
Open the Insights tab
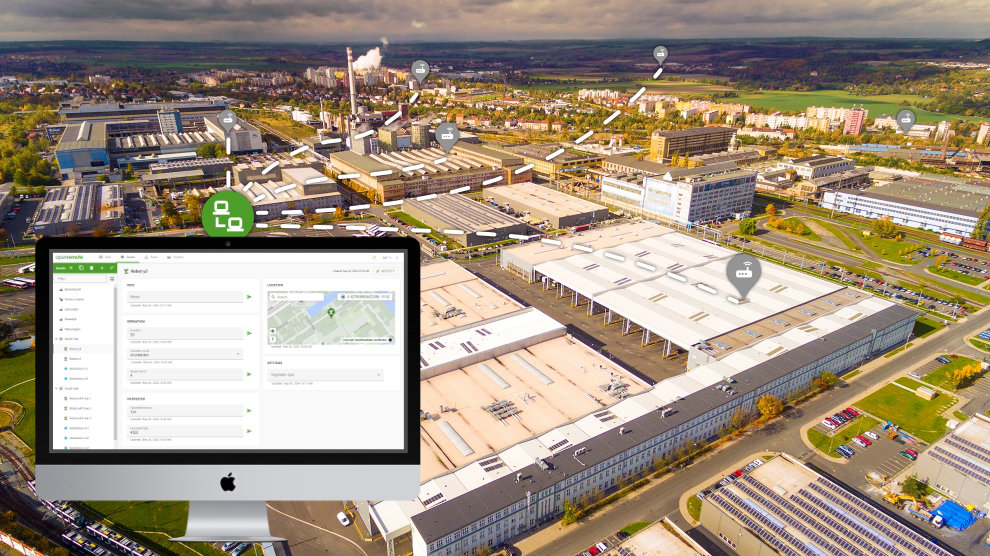point(177,257)
